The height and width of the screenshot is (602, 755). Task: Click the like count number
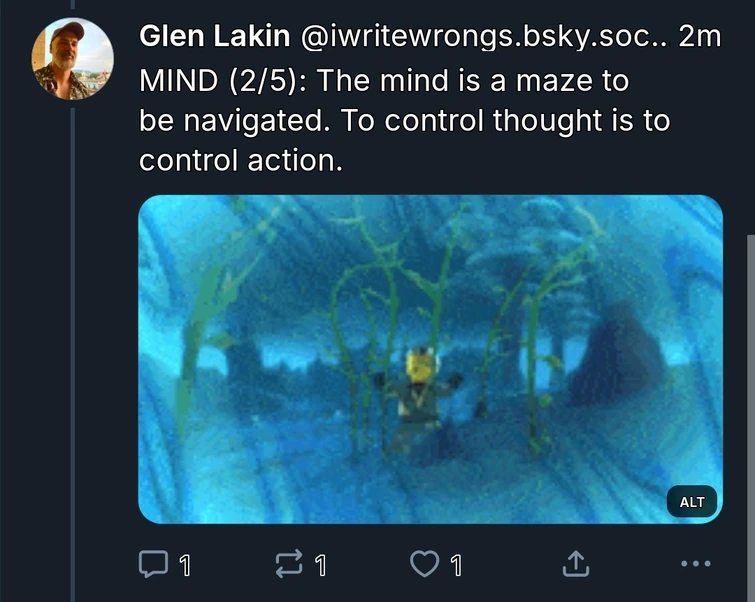457,566
